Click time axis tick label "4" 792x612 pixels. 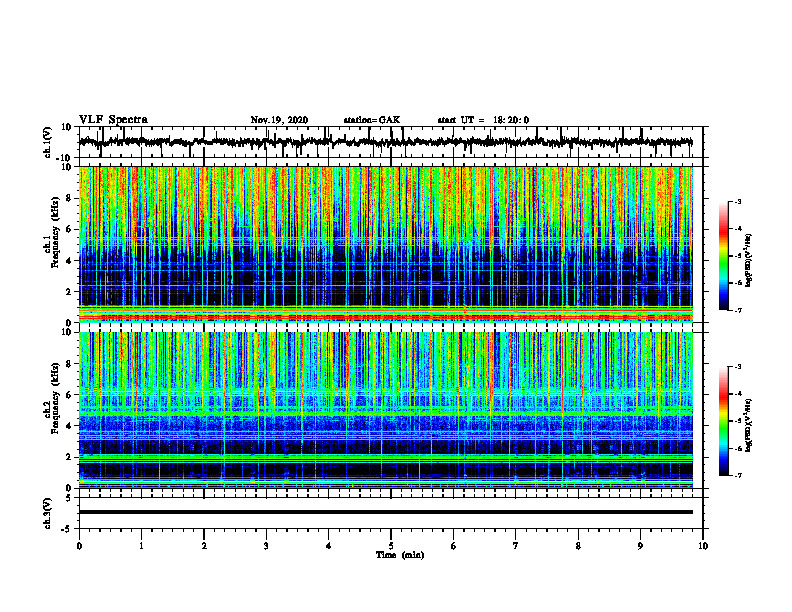(329, 546)
